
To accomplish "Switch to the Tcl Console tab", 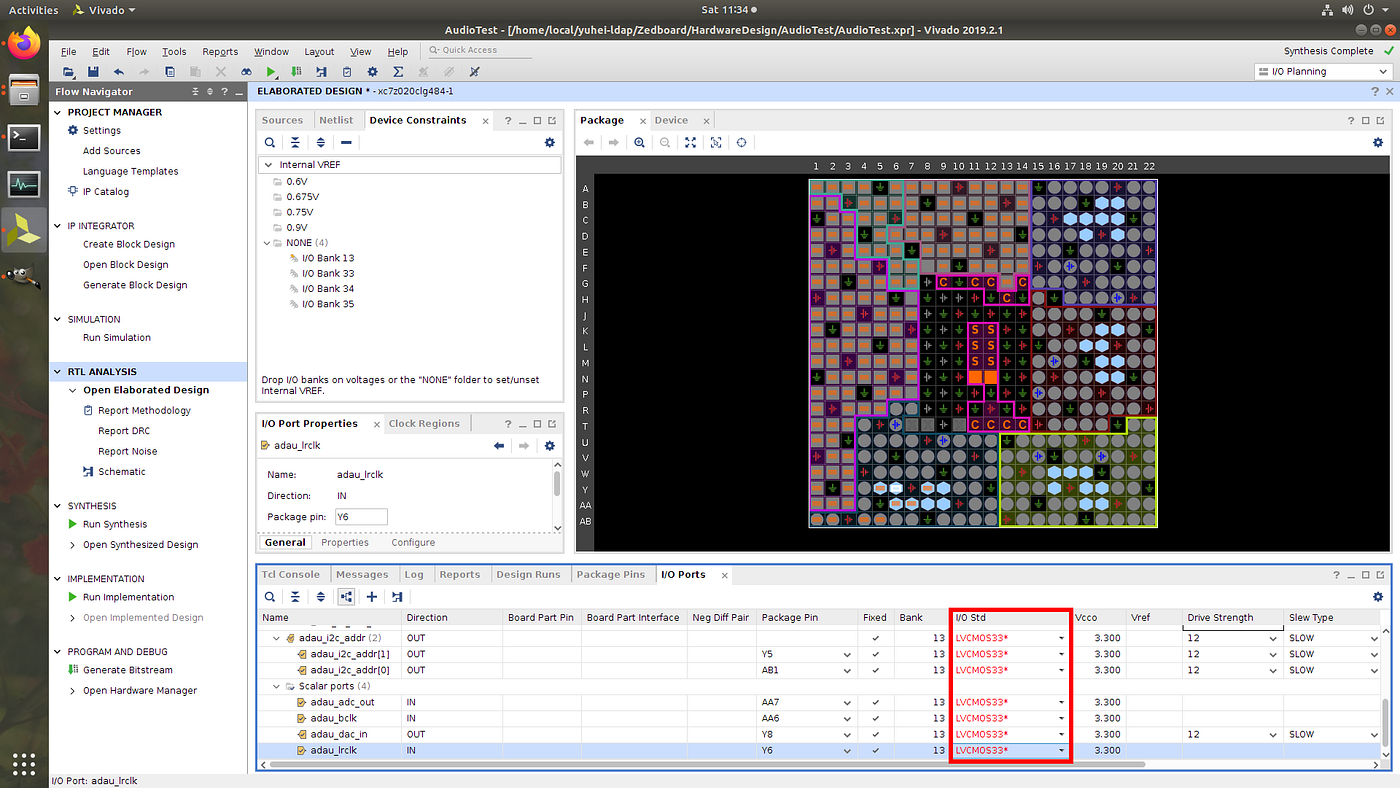I will coord(290,574).
